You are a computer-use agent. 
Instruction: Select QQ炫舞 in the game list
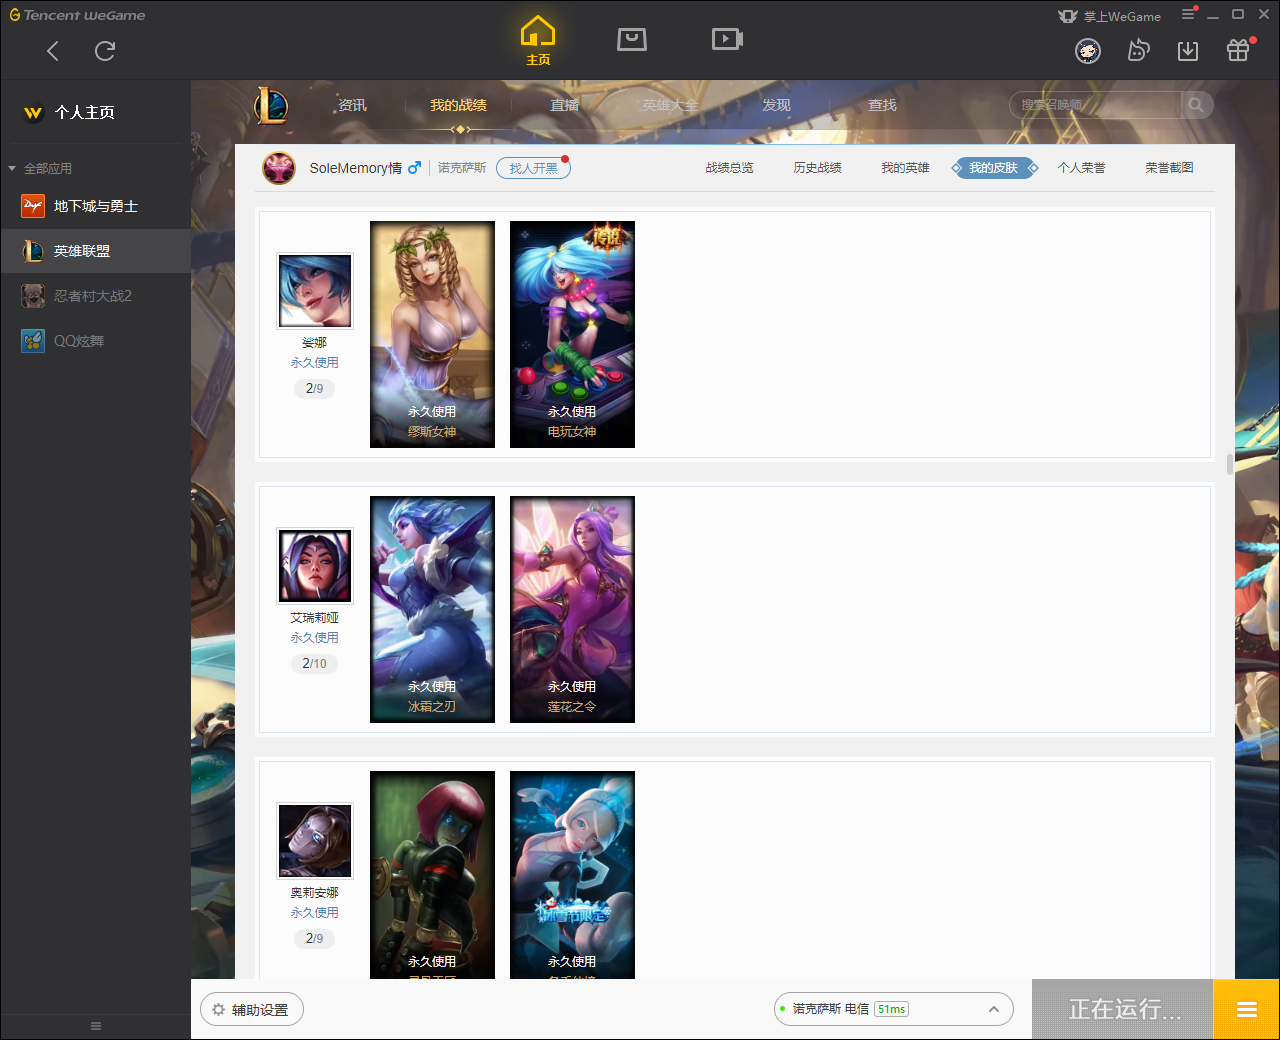(x=95, y=341)
